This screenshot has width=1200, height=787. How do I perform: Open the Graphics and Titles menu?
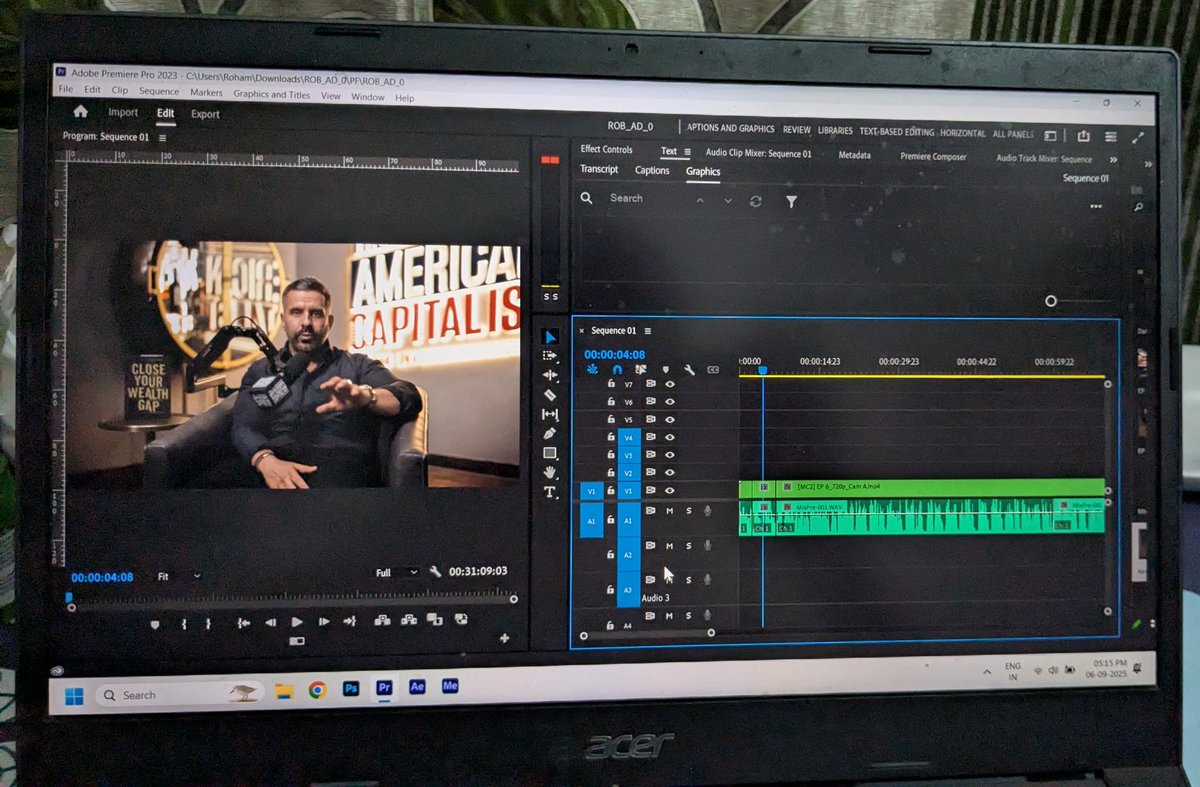(x=272, y=94)
